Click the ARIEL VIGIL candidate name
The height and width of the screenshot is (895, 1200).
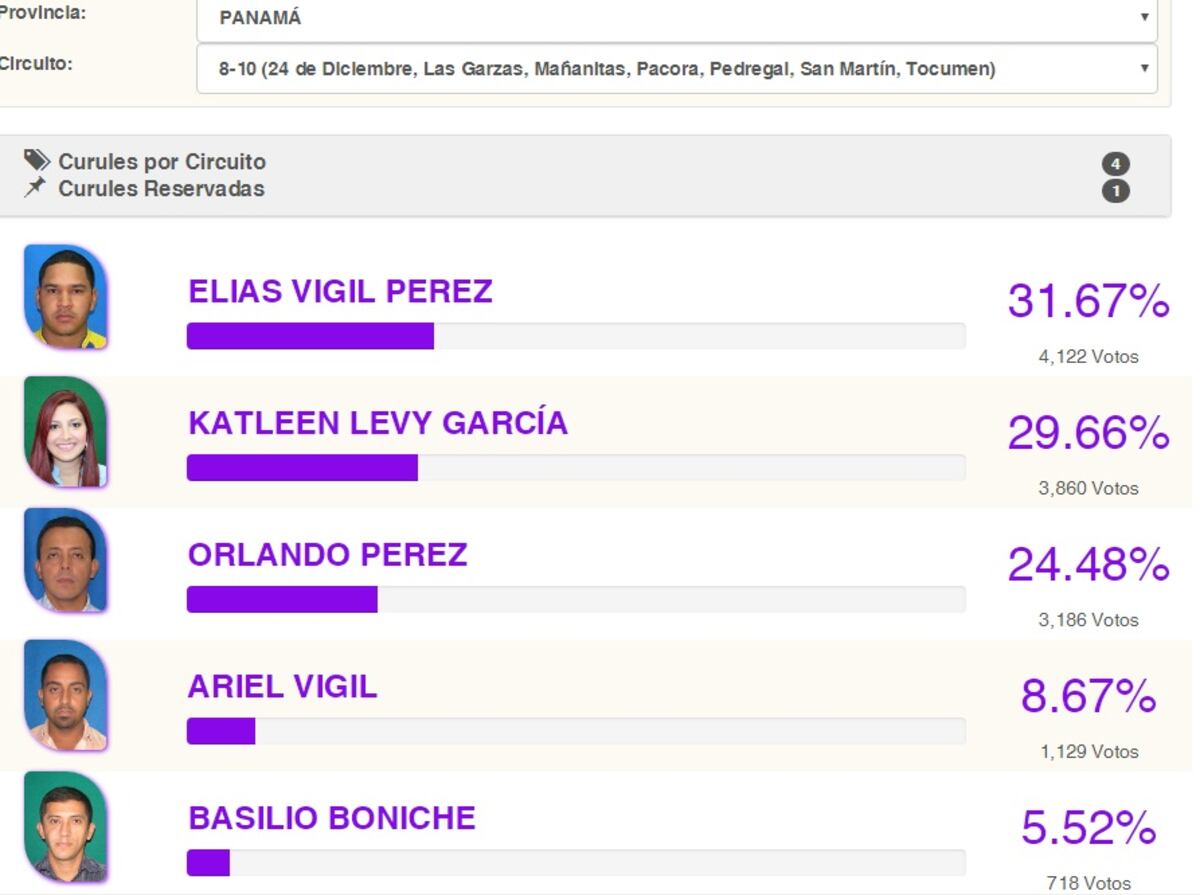click(x=283, y=687)
